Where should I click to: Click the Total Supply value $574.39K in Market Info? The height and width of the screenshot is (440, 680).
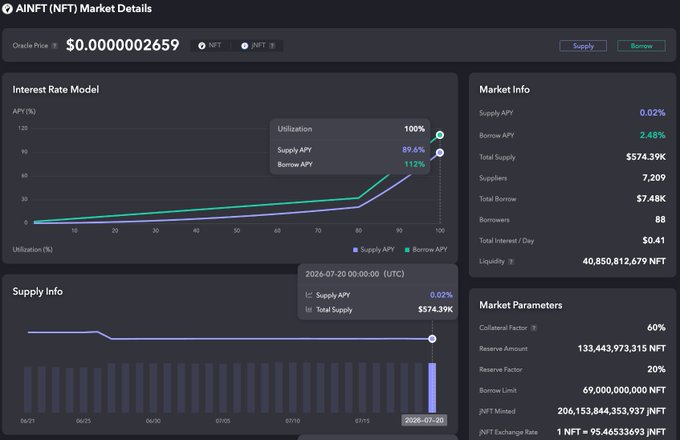[645, 156]
